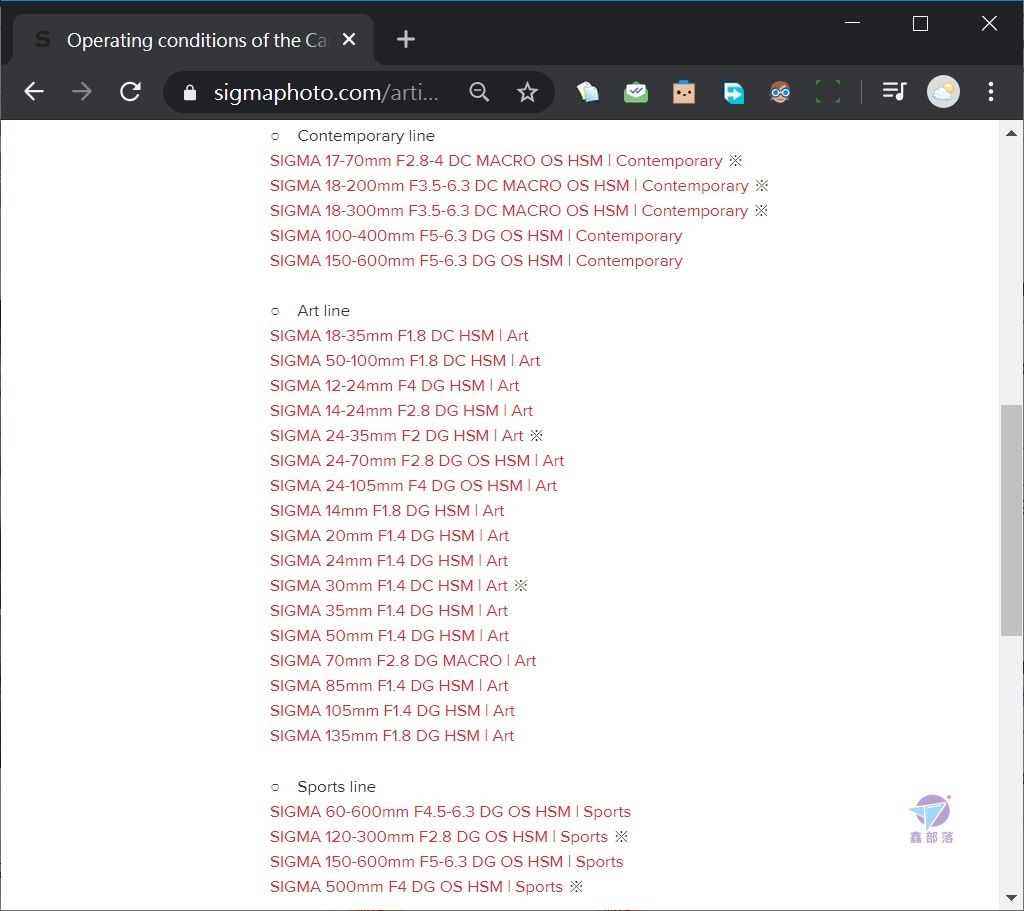Close the Operating conditions tab
The image size is (1024, 911).
tap(349, 39)
